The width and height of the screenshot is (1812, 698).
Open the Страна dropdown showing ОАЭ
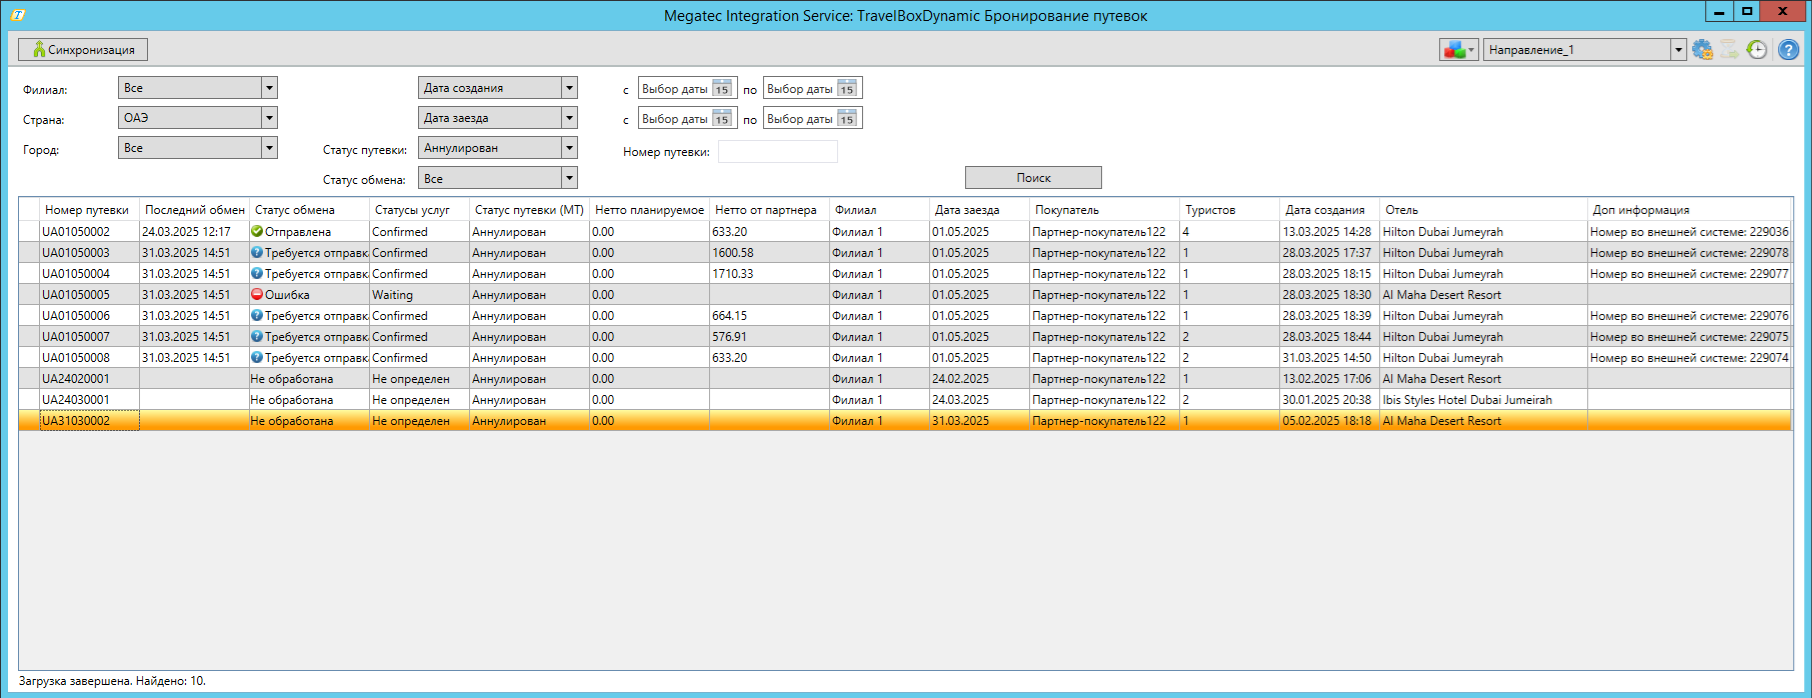(x=269, y=118)
